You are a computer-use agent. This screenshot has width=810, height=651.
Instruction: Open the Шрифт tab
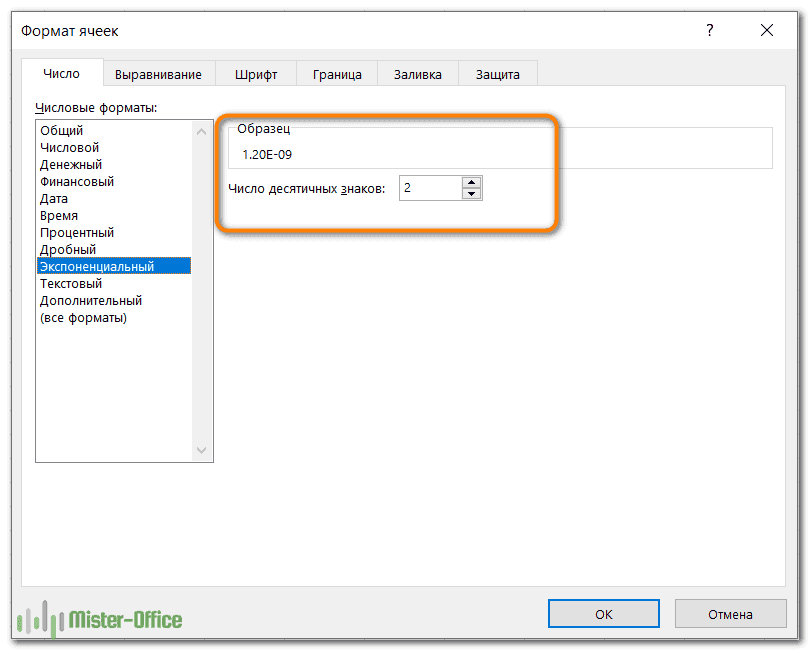click(x=256, y=75)
